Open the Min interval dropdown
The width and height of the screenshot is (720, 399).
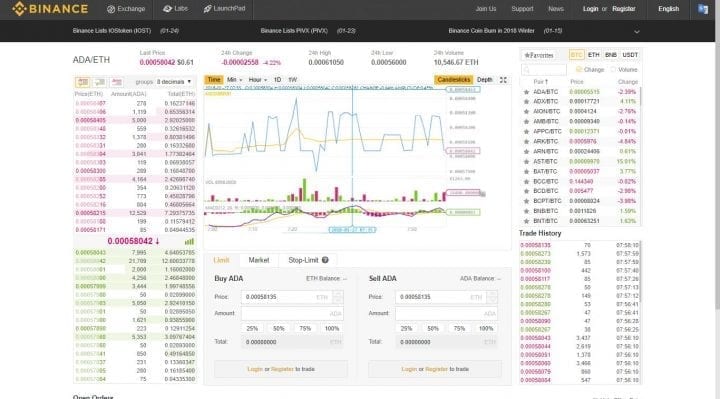[234, 80]
